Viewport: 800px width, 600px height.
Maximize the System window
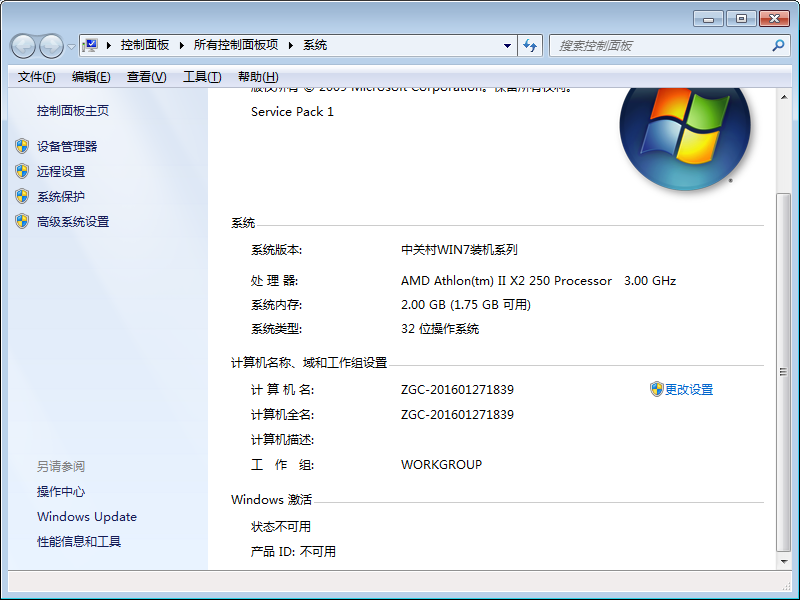(x=741, y=19)
